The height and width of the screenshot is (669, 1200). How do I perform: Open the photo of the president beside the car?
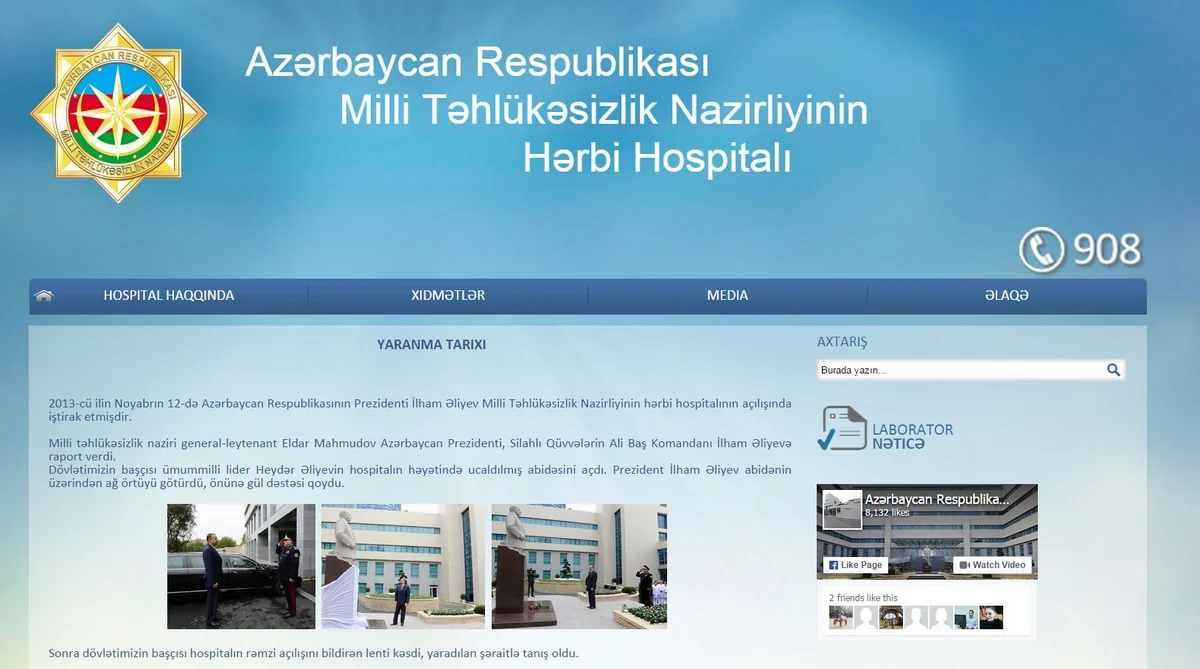tap(241, 566)
